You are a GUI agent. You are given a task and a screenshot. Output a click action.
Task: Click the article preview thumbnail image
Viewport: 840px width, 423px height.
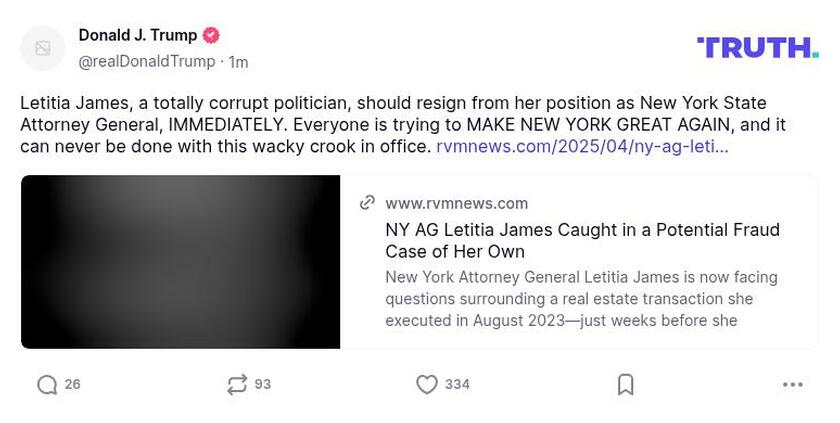click(x=180, y=262)
